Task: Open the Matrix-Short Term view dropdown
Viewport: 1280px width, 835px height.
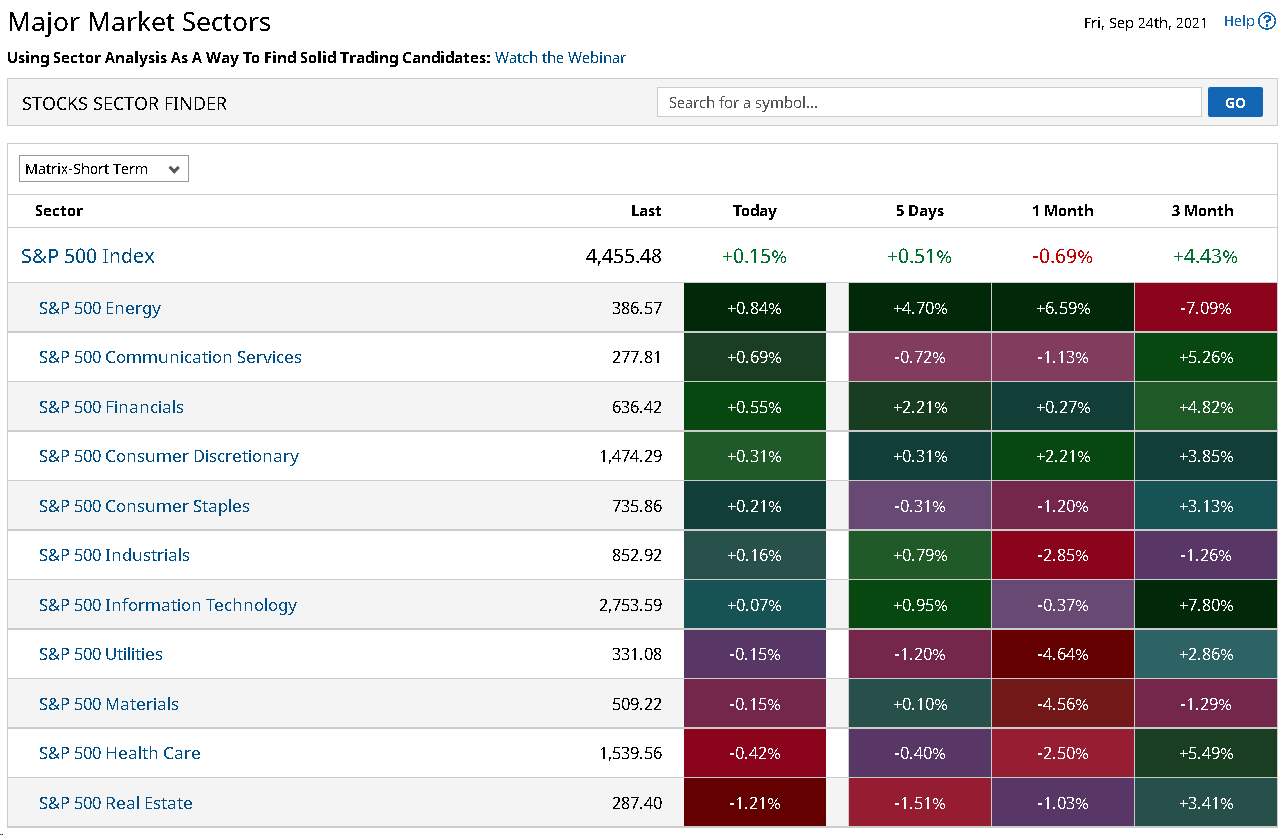Action: 104,169
